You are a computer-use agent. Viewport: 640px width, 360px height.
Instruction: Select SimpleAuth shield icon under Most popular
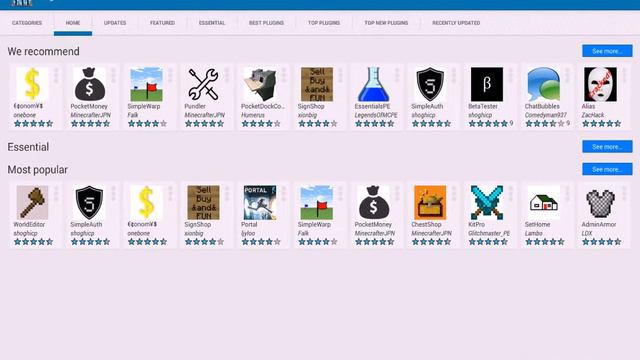[89, 202]
